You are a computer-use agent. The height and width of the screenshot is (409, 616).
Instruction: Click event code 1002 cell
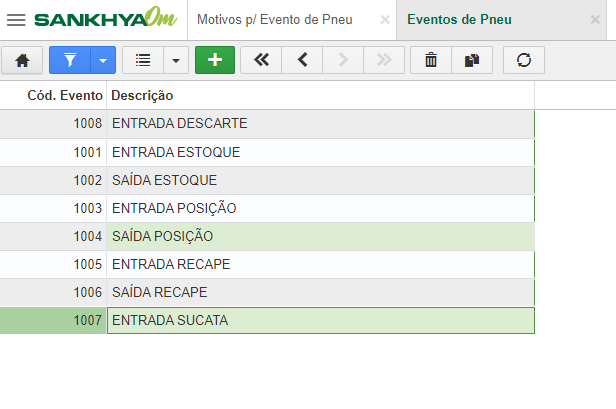pos(53,180)
